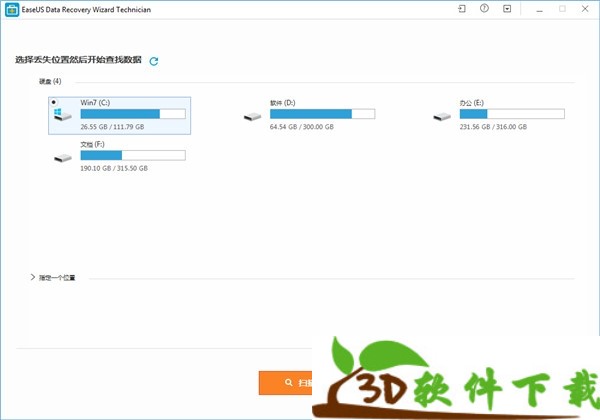600x420 pixels.
Task: Click the Win7 (C:) Windows drive icon
Action: [x=62, y=114]
